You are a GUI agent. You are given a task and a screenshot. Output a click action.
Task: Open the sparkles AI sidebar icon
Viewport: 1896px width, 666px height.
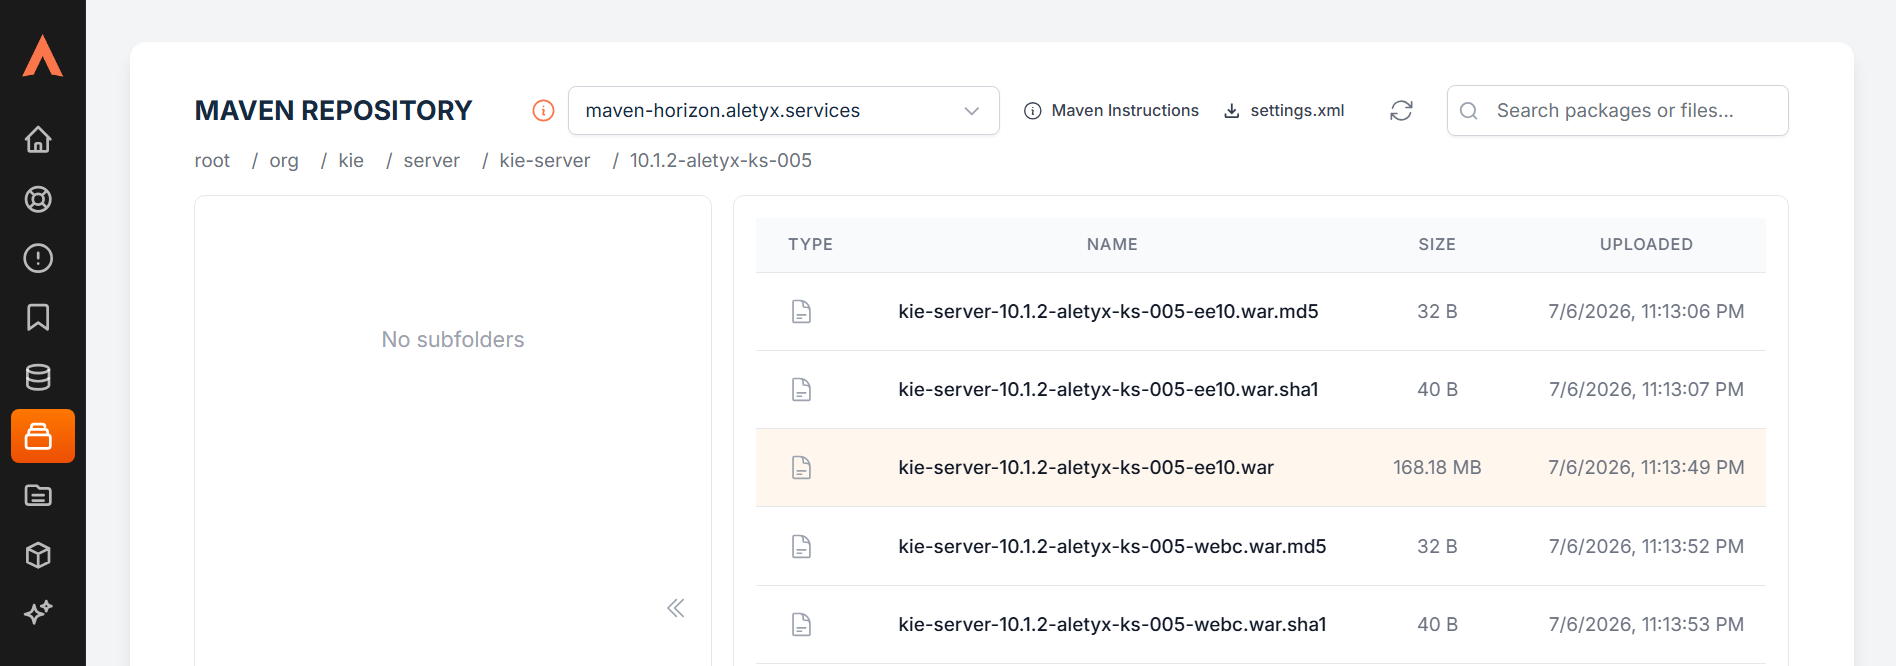point(38,612)
